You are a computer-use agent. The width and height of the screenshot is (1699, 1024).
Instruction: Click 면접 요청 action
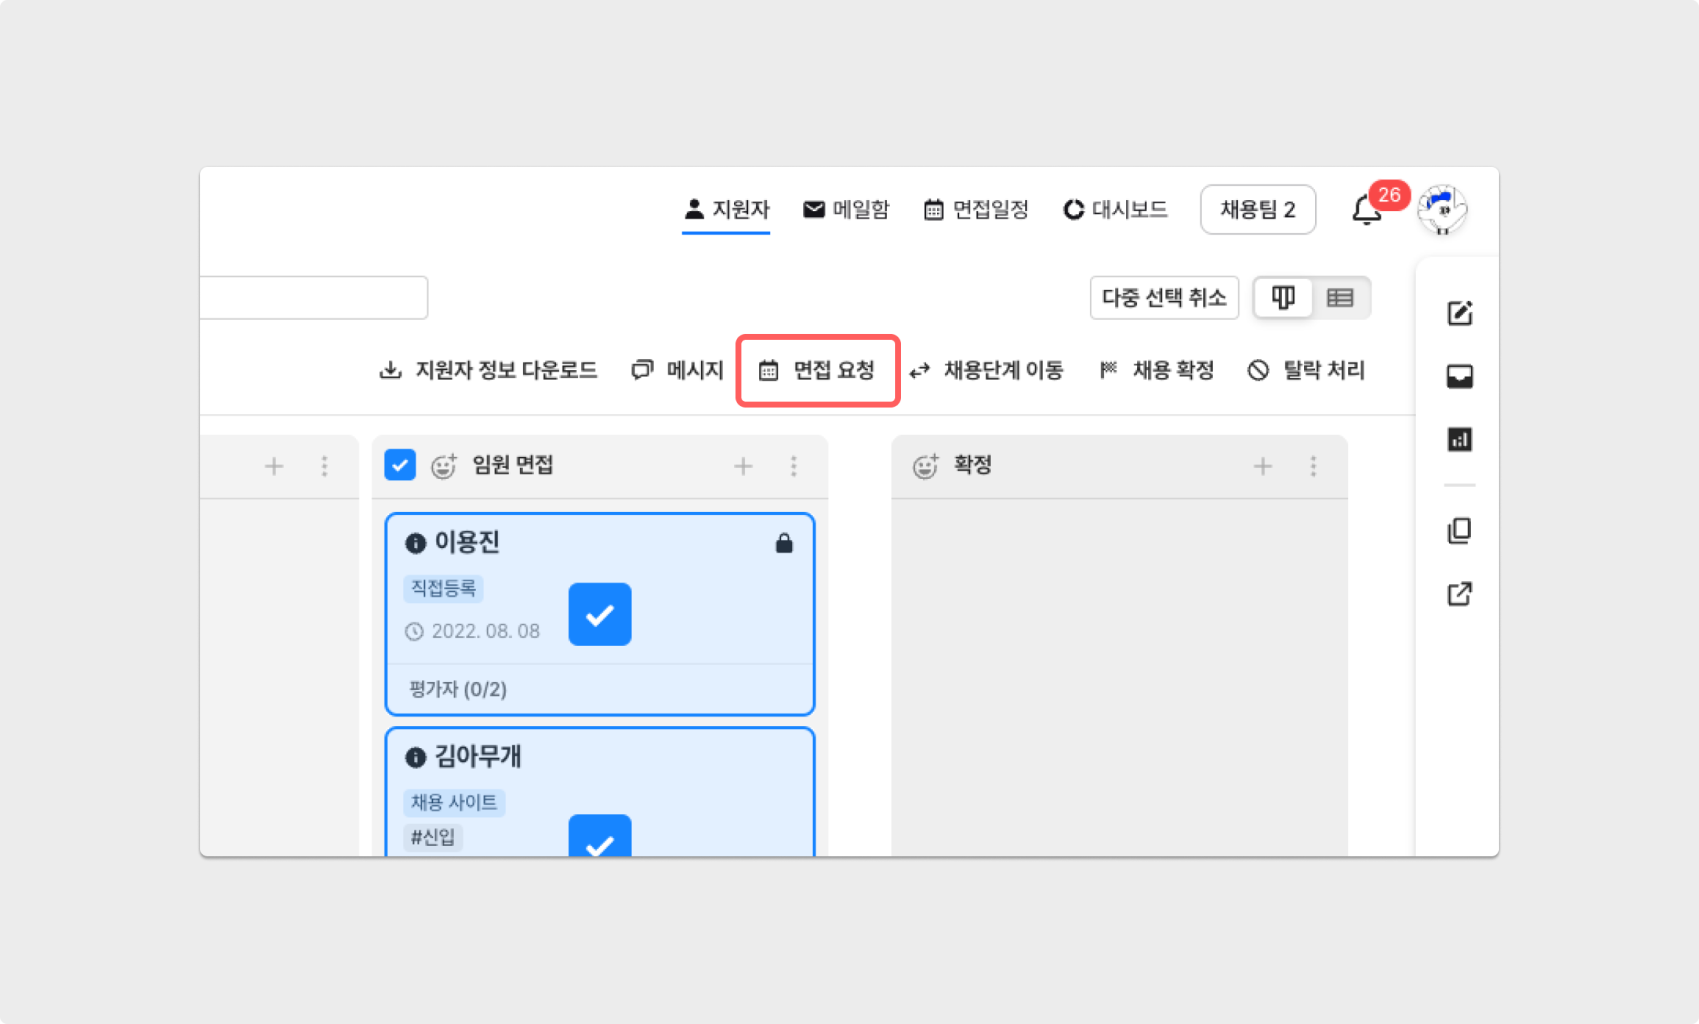point(817,370)
